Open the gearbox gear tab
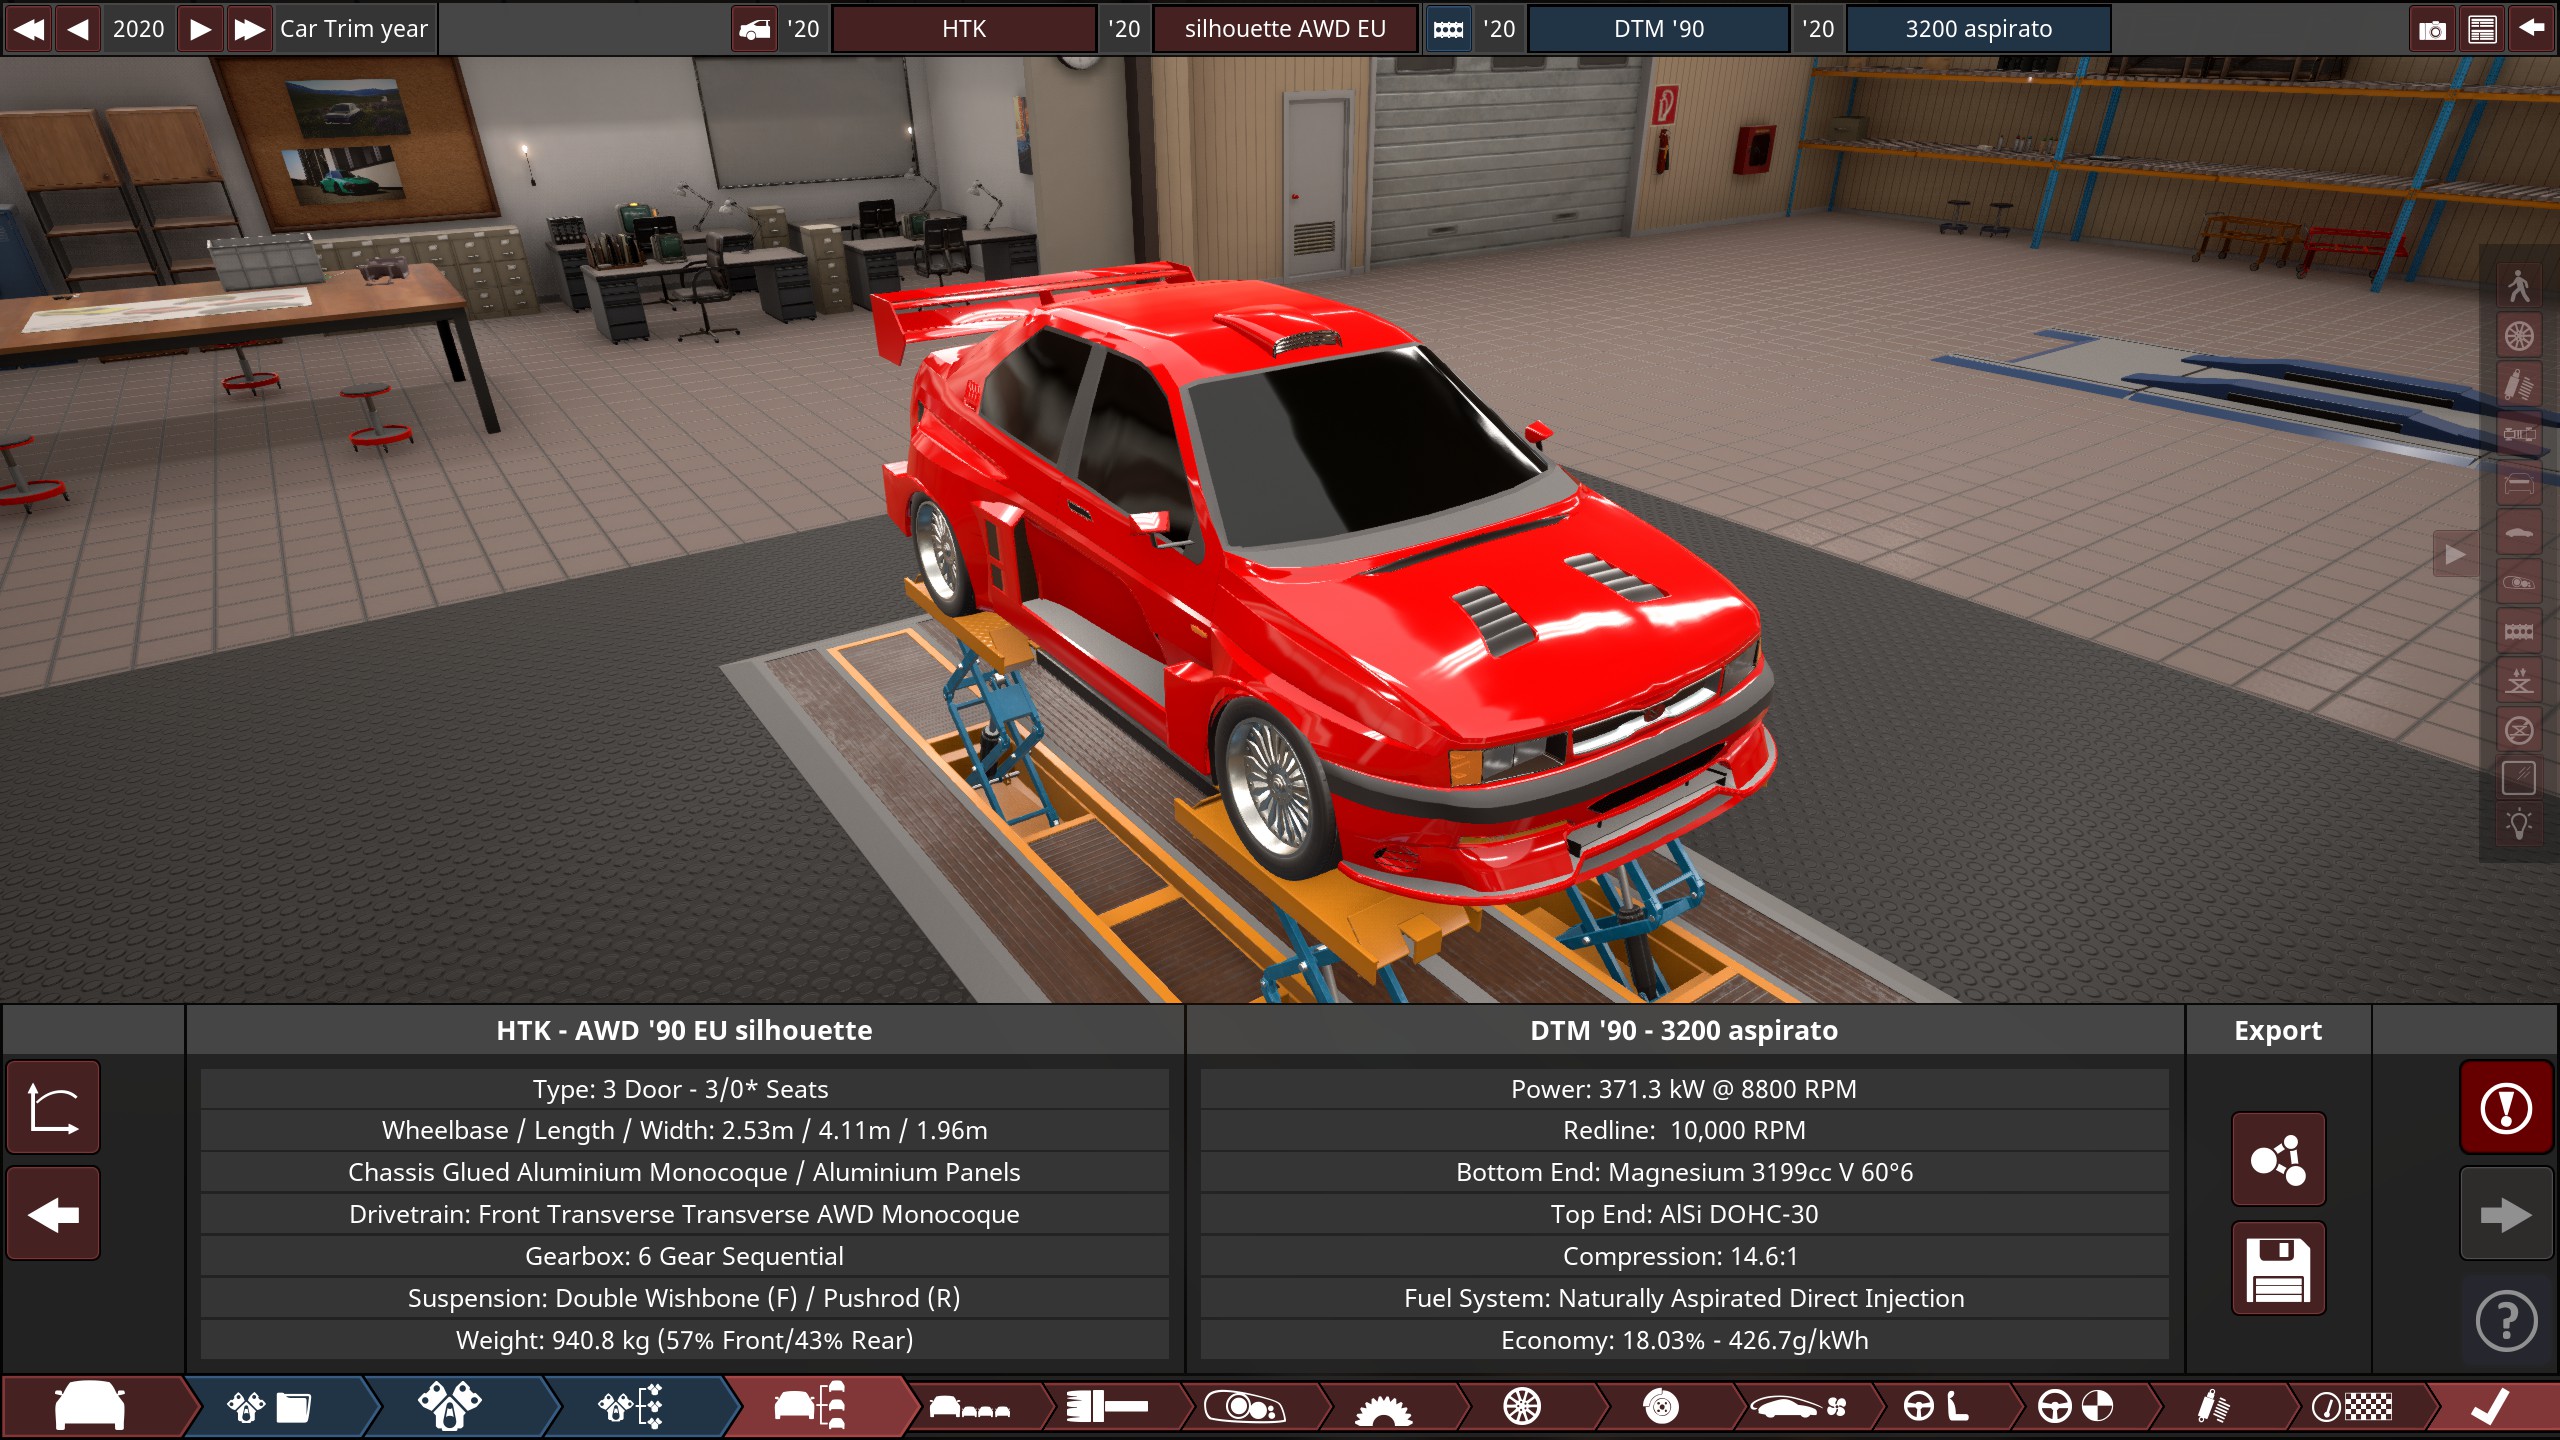The image size is (2560, 1440). coord(1384,1408)
